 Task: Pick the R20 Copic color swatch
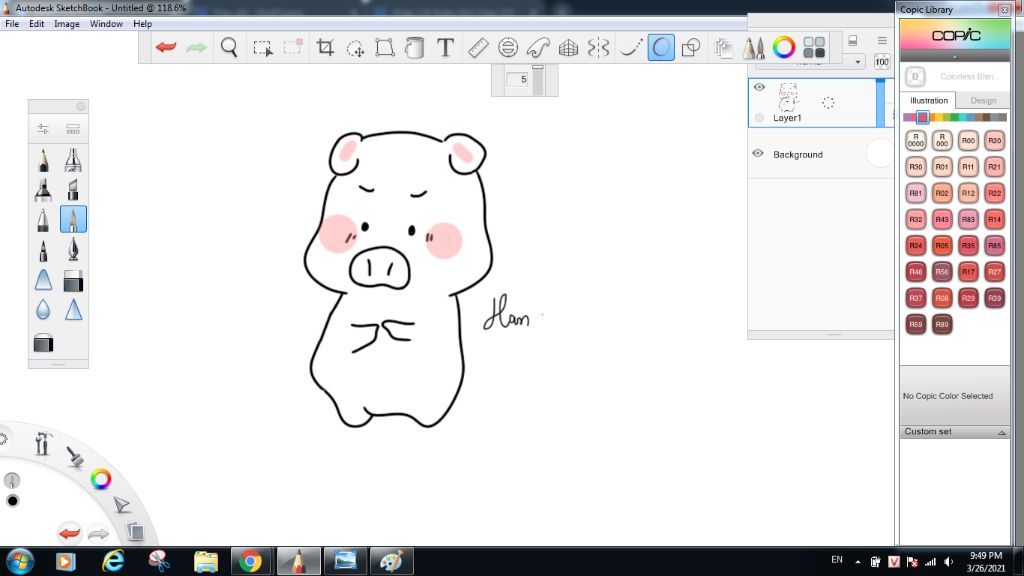point(994,140)
